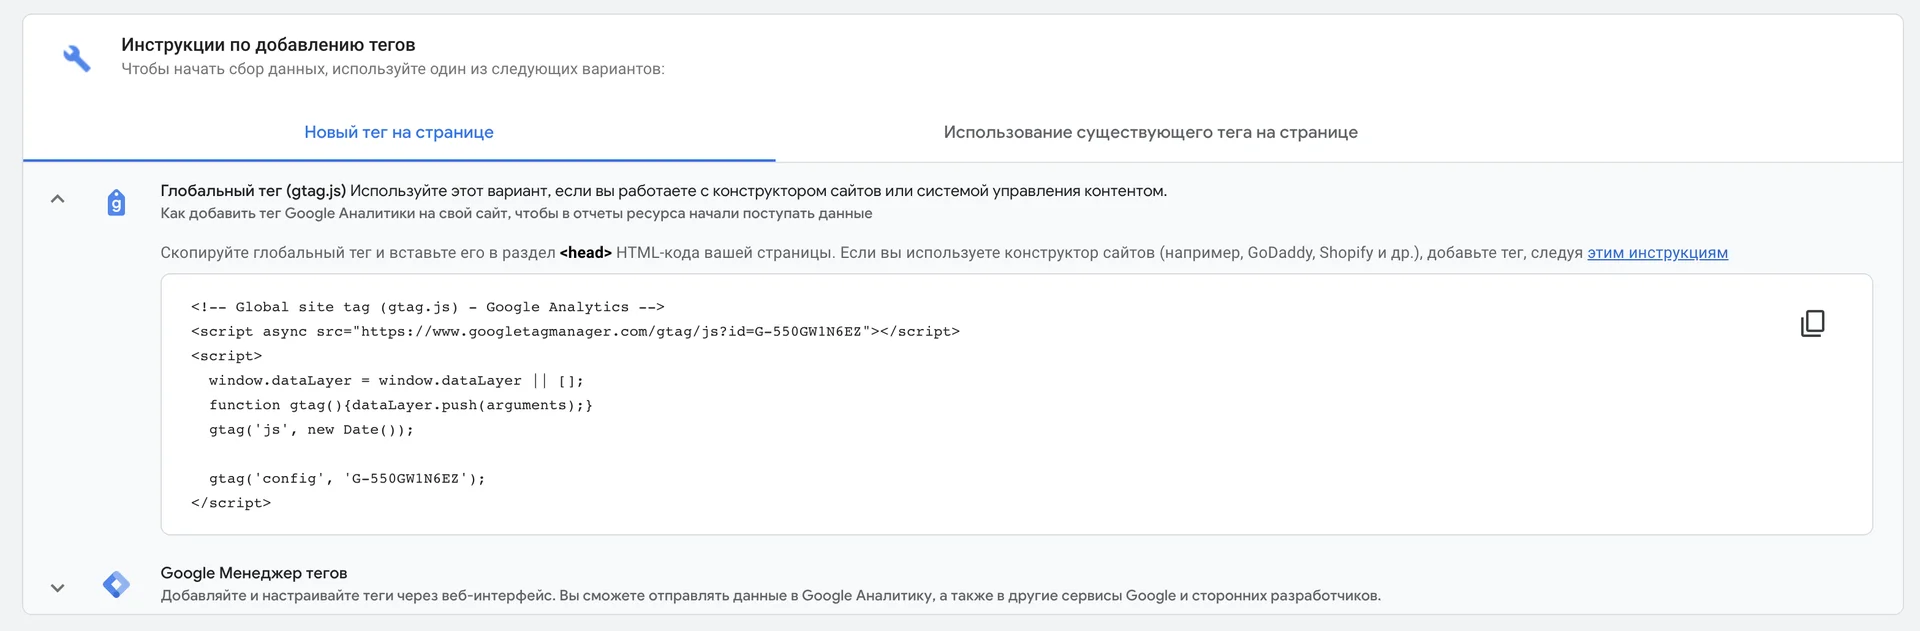Click the Глобальный тег (gtag.js) heading
Screen dimensions: 1920x631
(253, 191)
